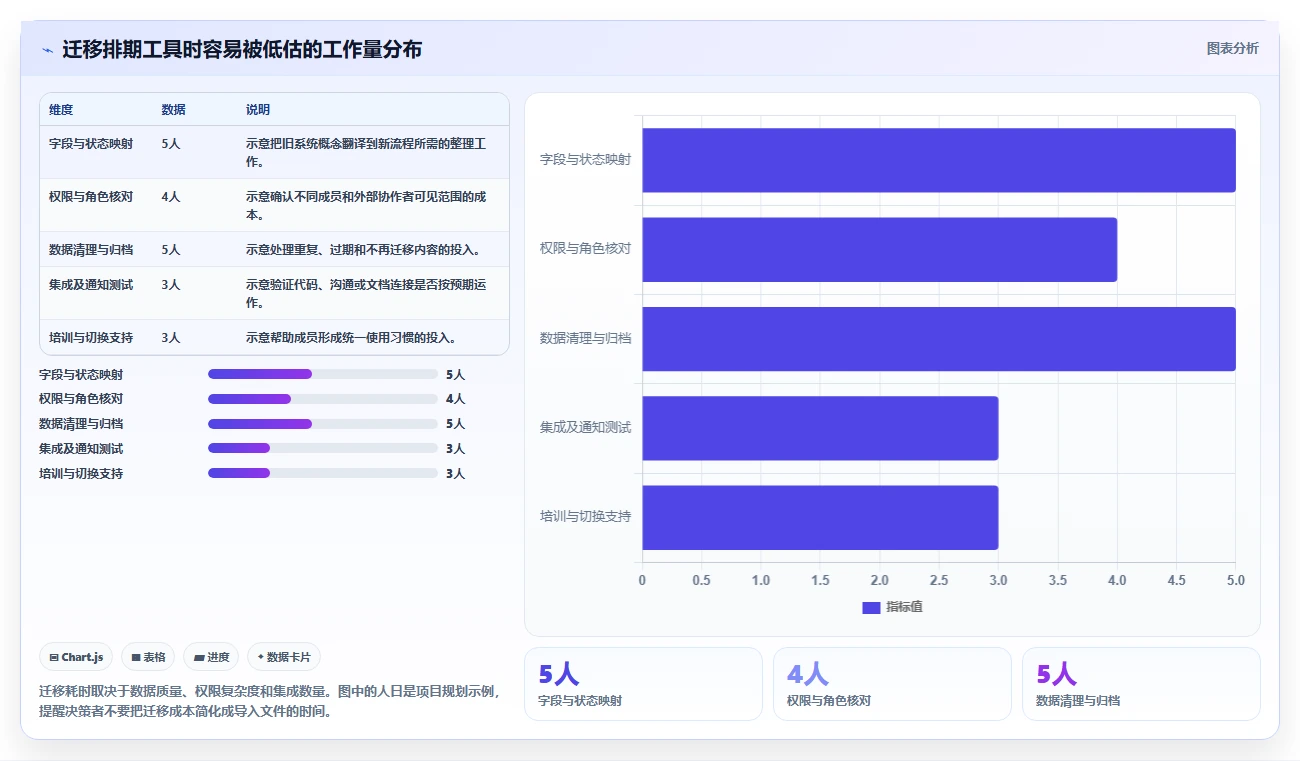Viewport: 1300px width, 761px height.
Task: Toggle the 指标值 legend swatch in the chart
Action: tap(870, 607)
